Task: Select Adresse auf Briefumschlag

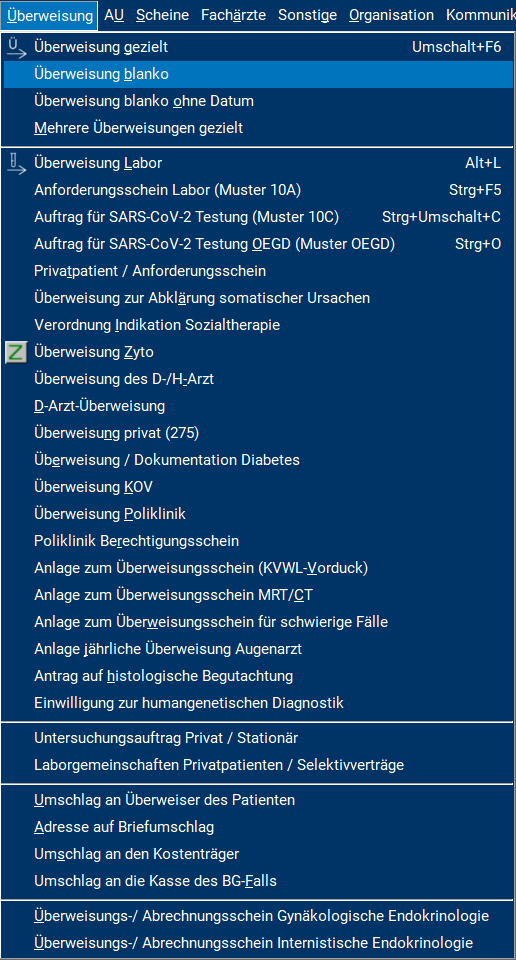Action: [258, 827]
